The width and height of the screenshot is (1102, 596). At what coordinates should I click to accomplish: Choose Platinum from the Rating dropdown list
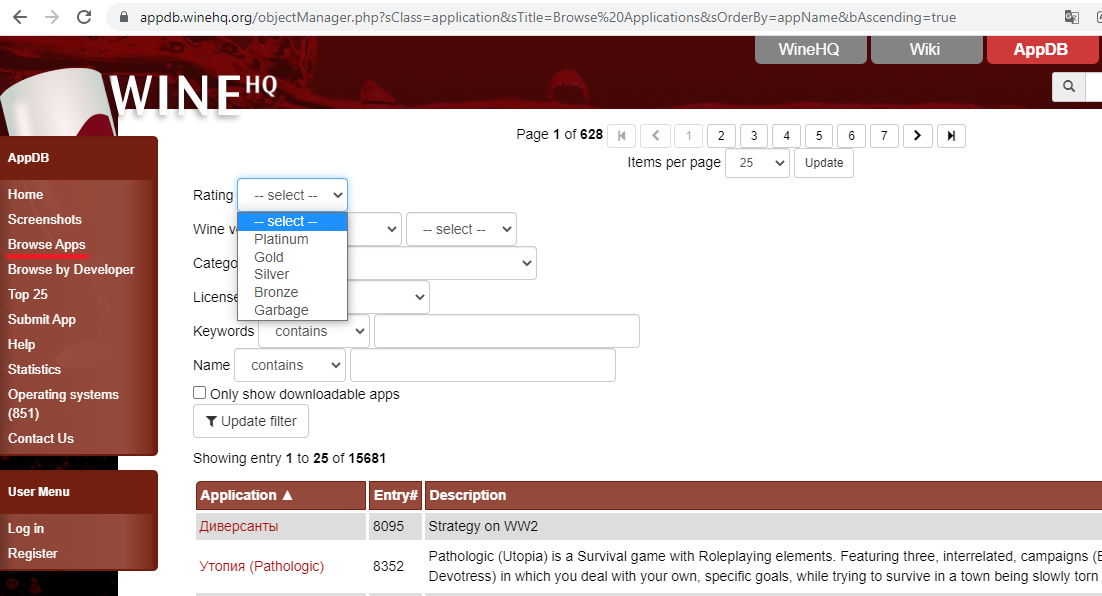pyautogui.click(x=281, y=240)
